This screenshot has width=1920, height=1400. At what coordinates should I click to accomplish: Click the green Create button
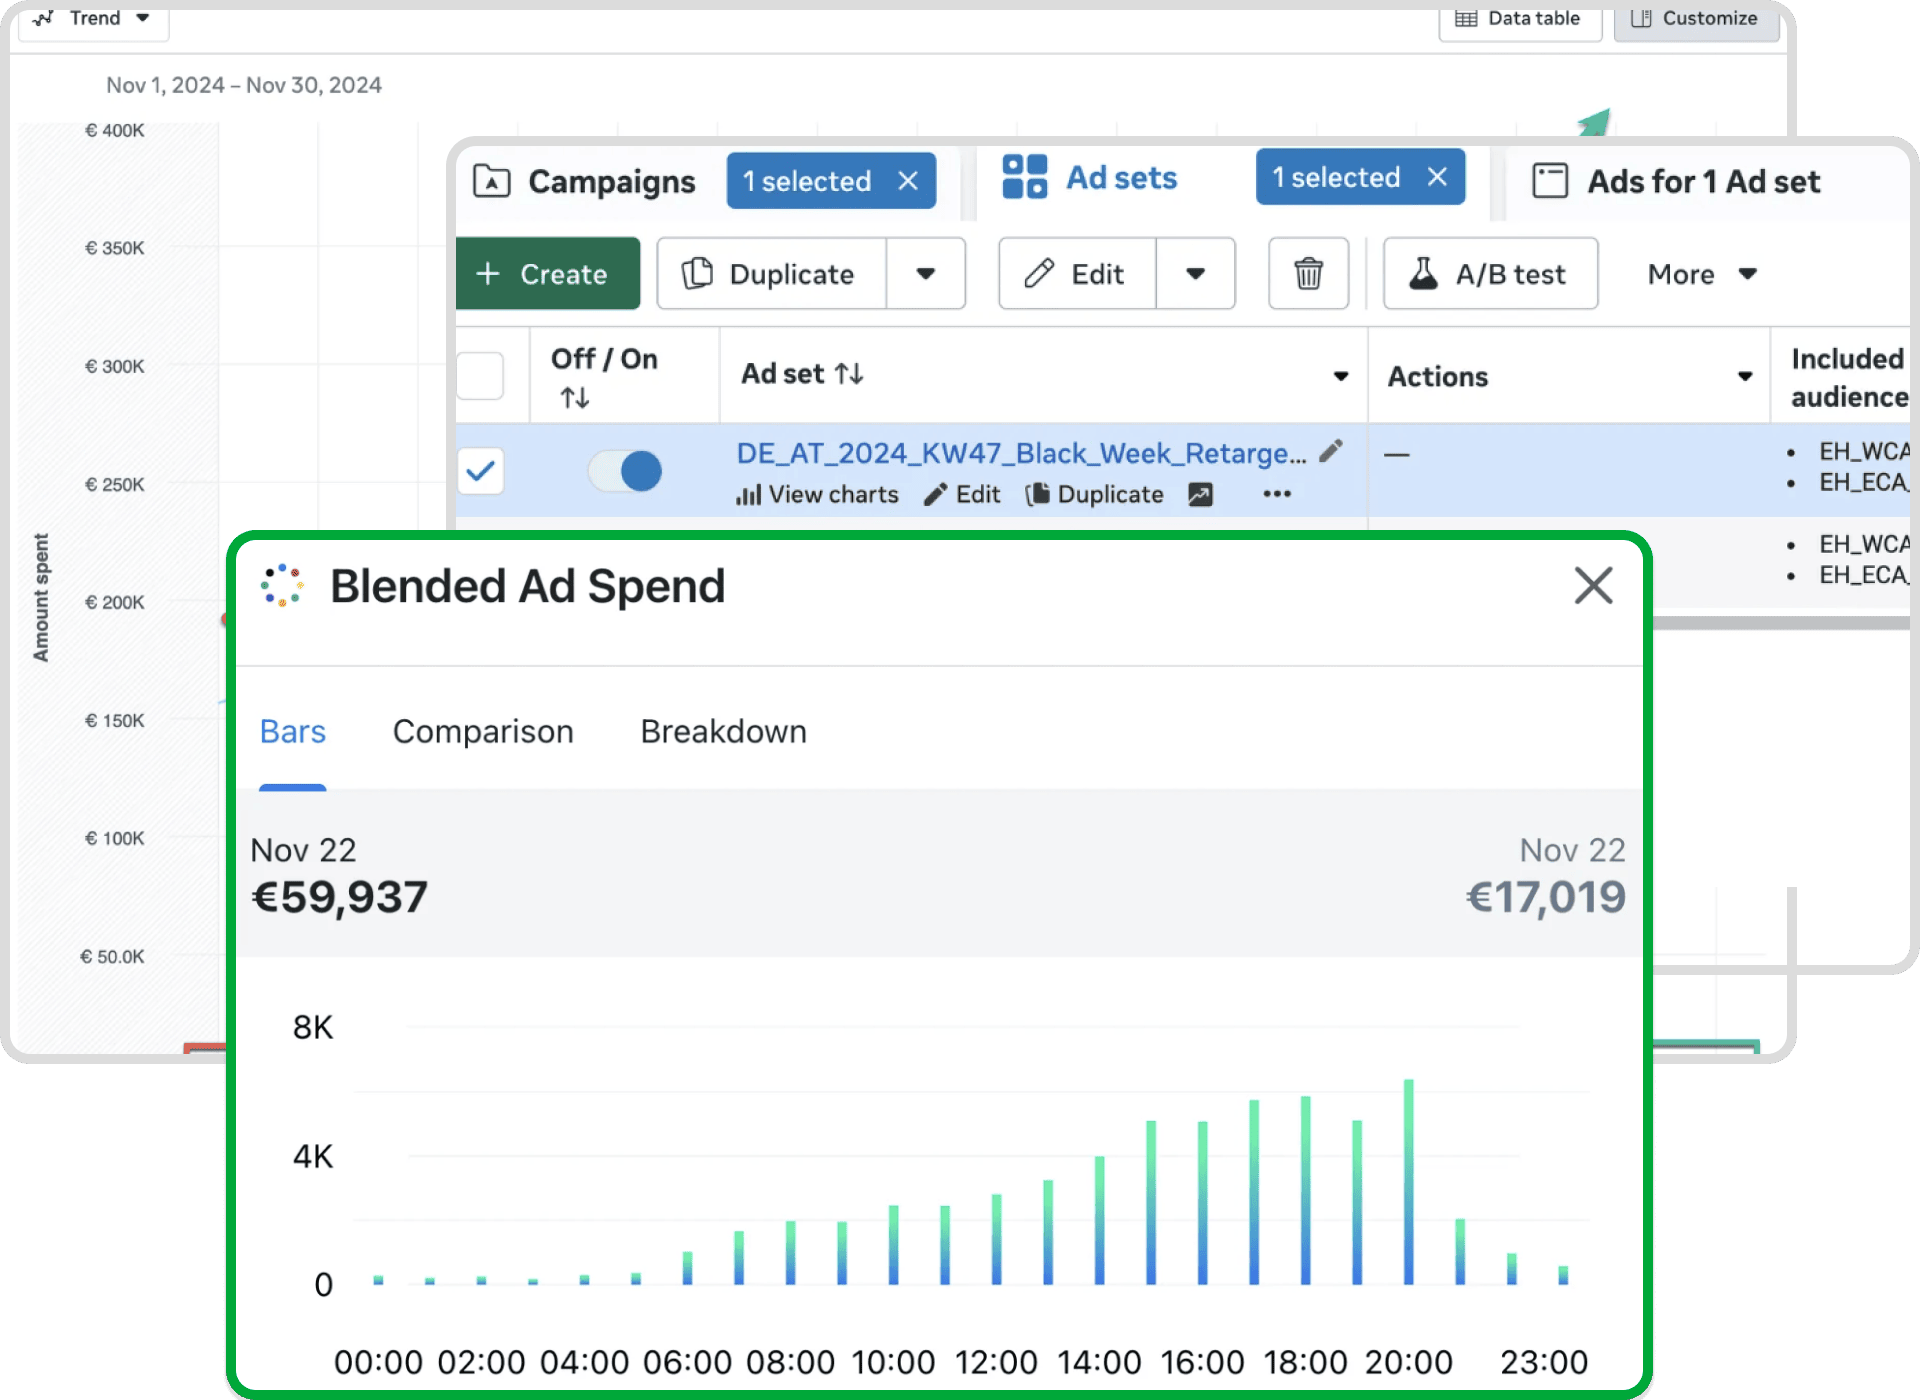click(548, 274)
